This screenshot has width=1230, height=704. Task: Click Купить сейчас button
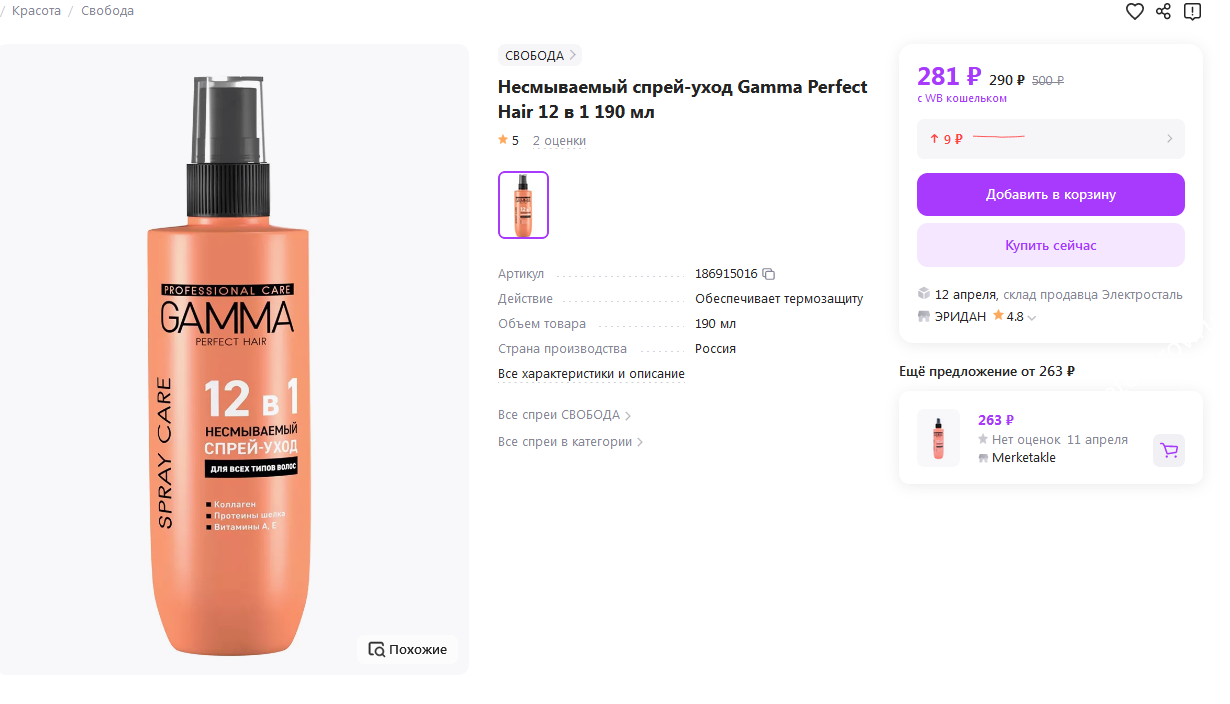click(1051, 245)
